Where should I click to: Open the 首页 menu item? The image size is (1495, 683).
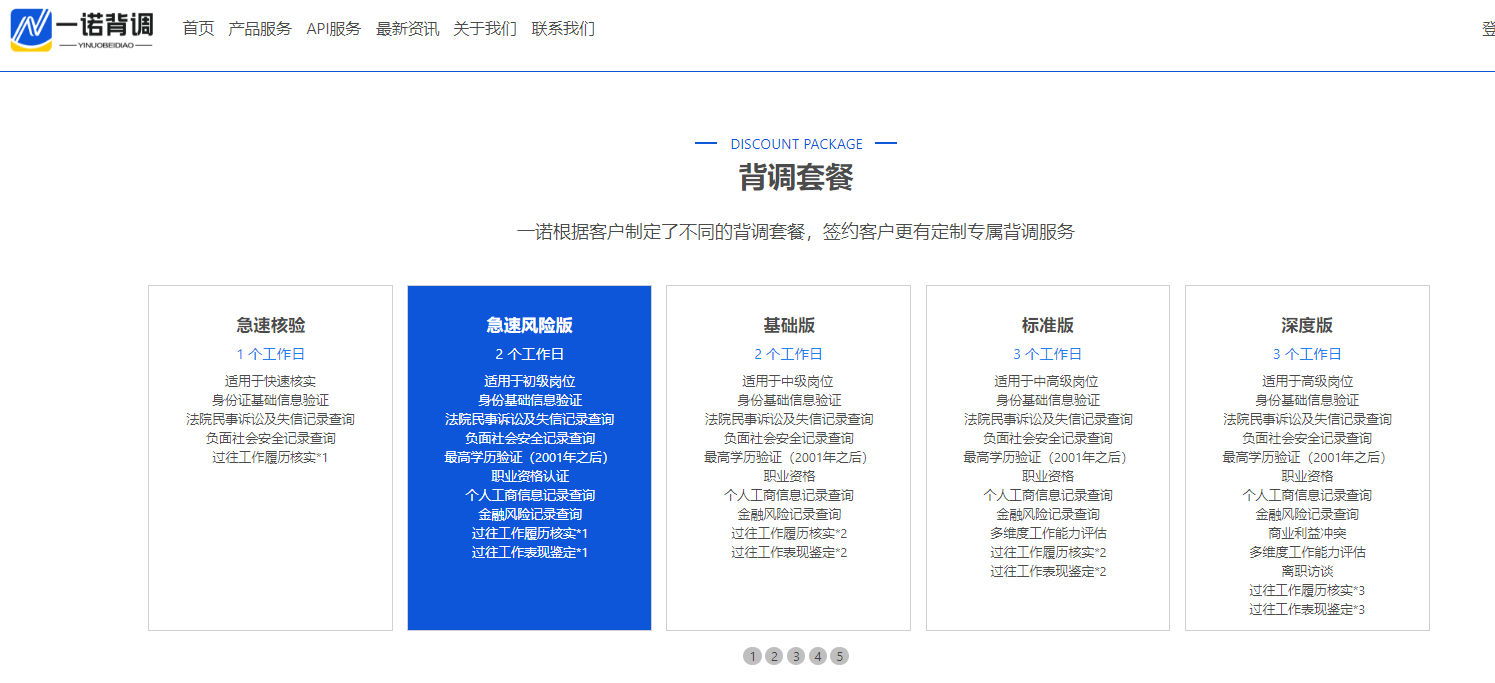tap(198, 29)
